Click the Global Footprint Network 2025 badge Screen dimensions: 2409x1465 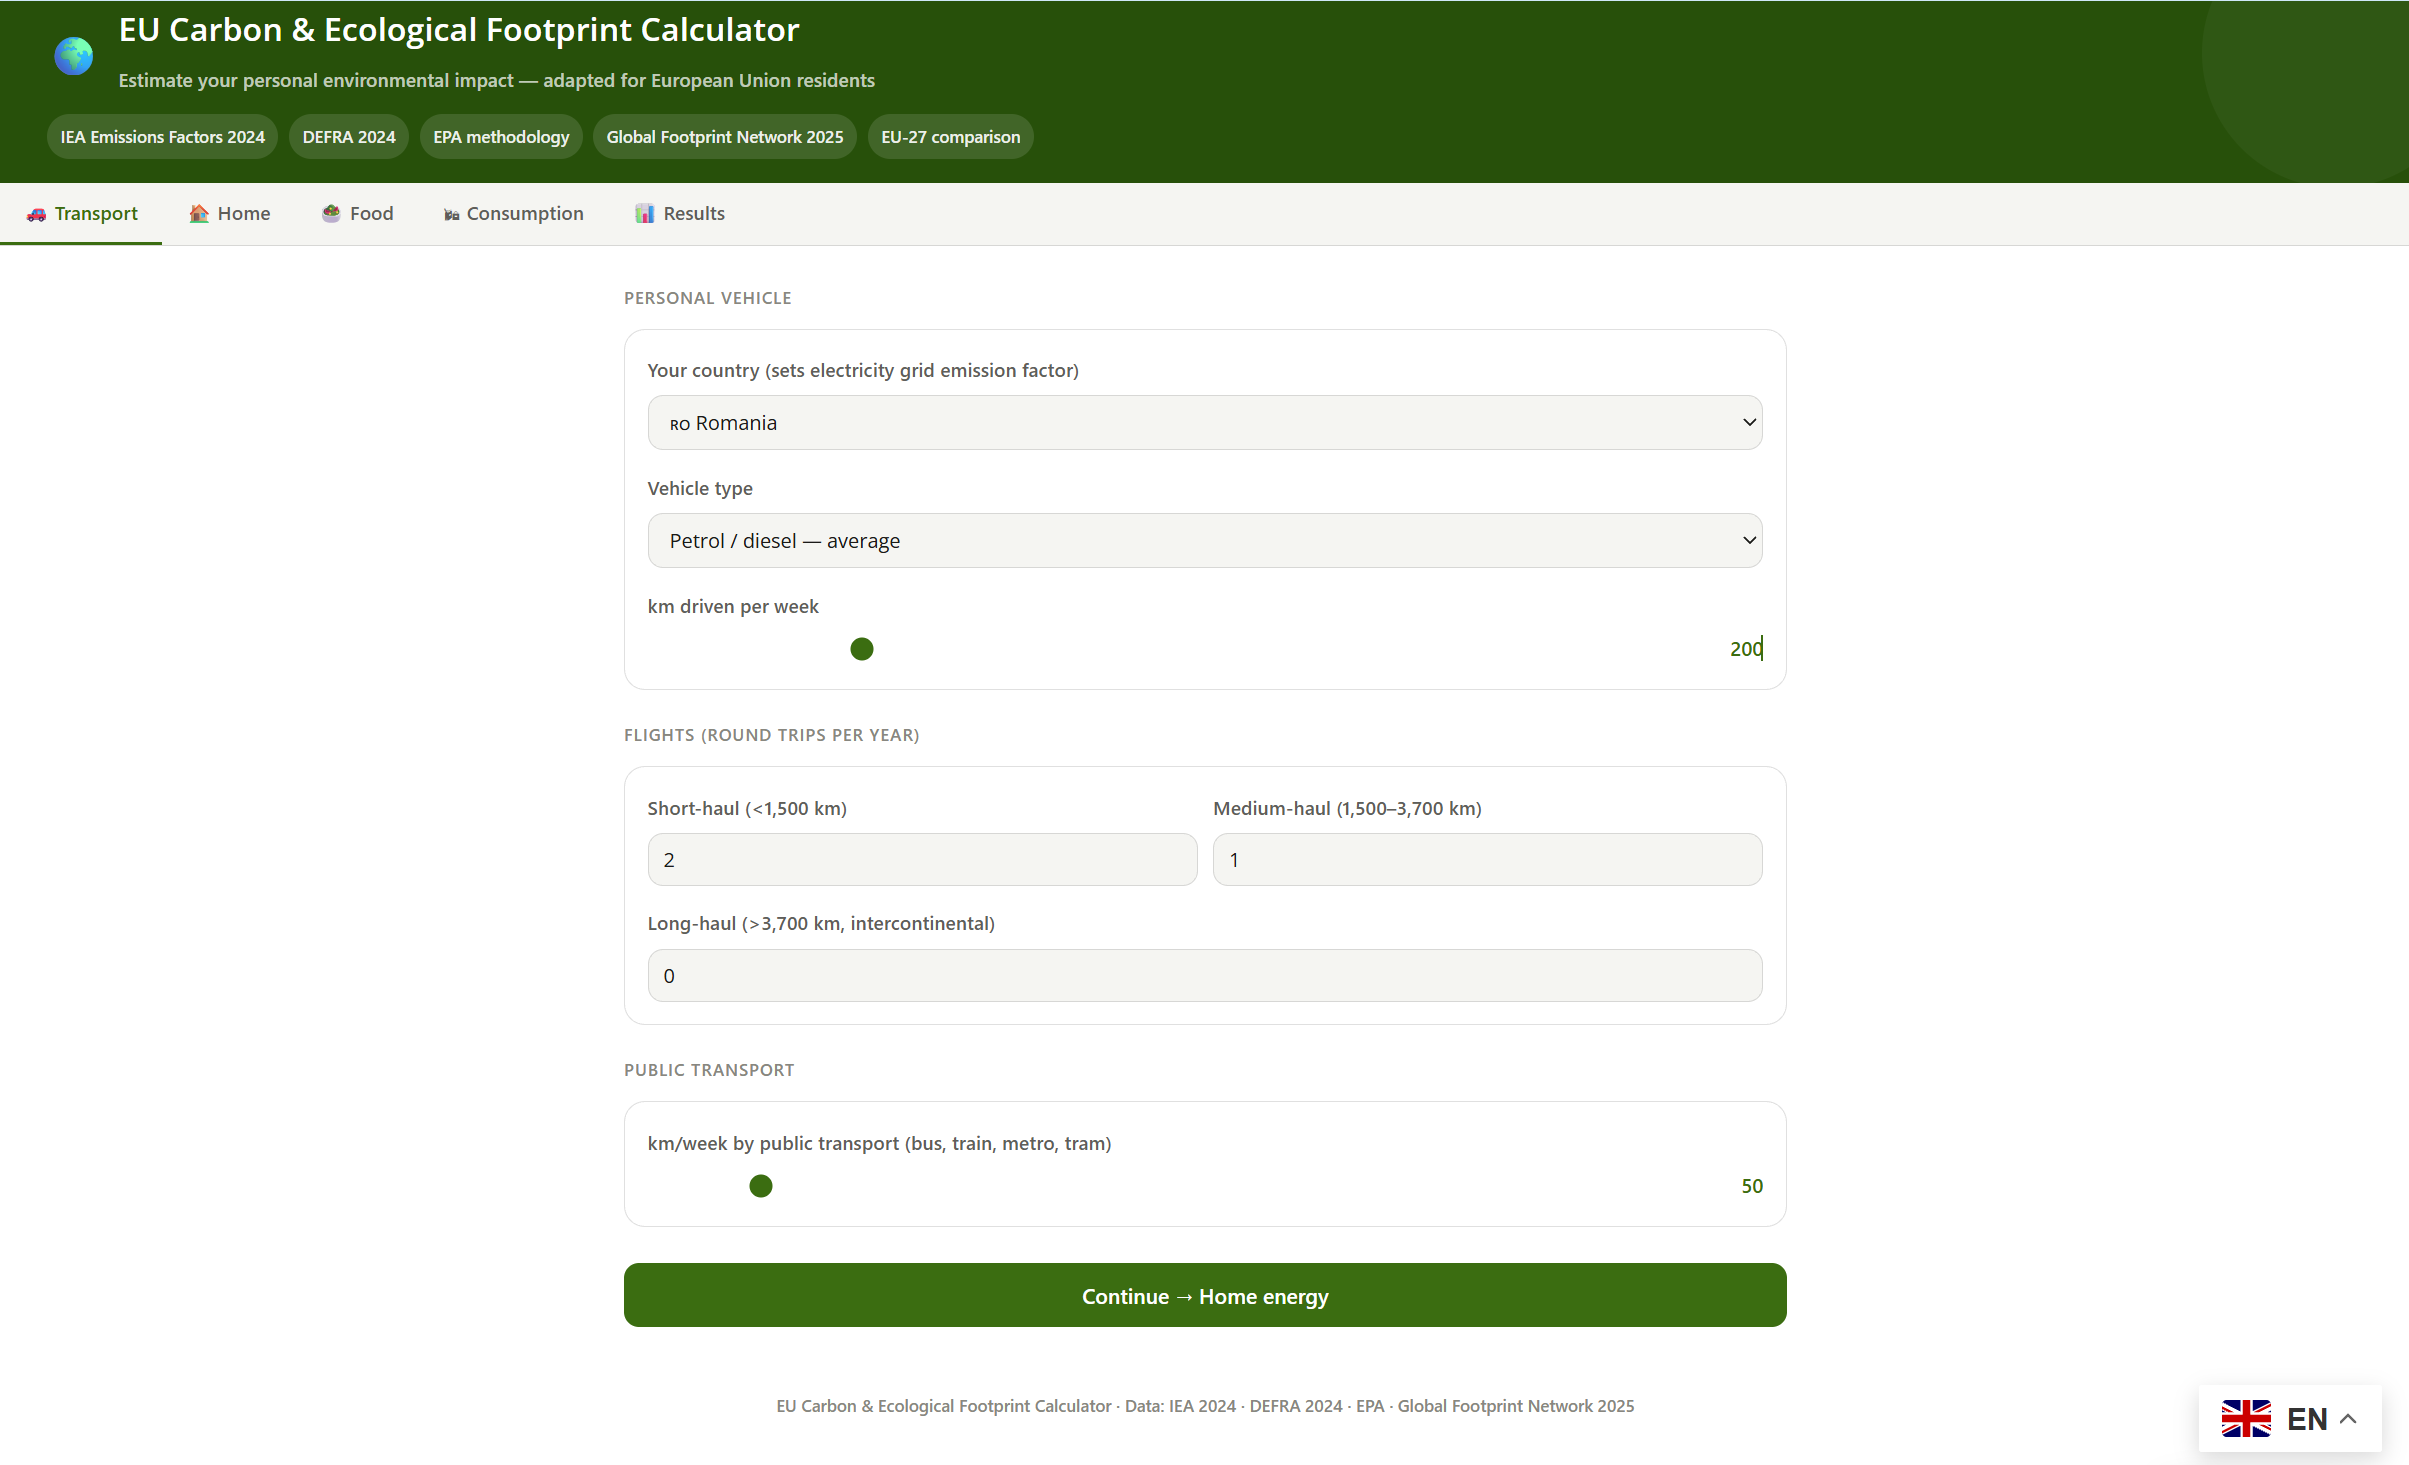click(x=725, y=137)
